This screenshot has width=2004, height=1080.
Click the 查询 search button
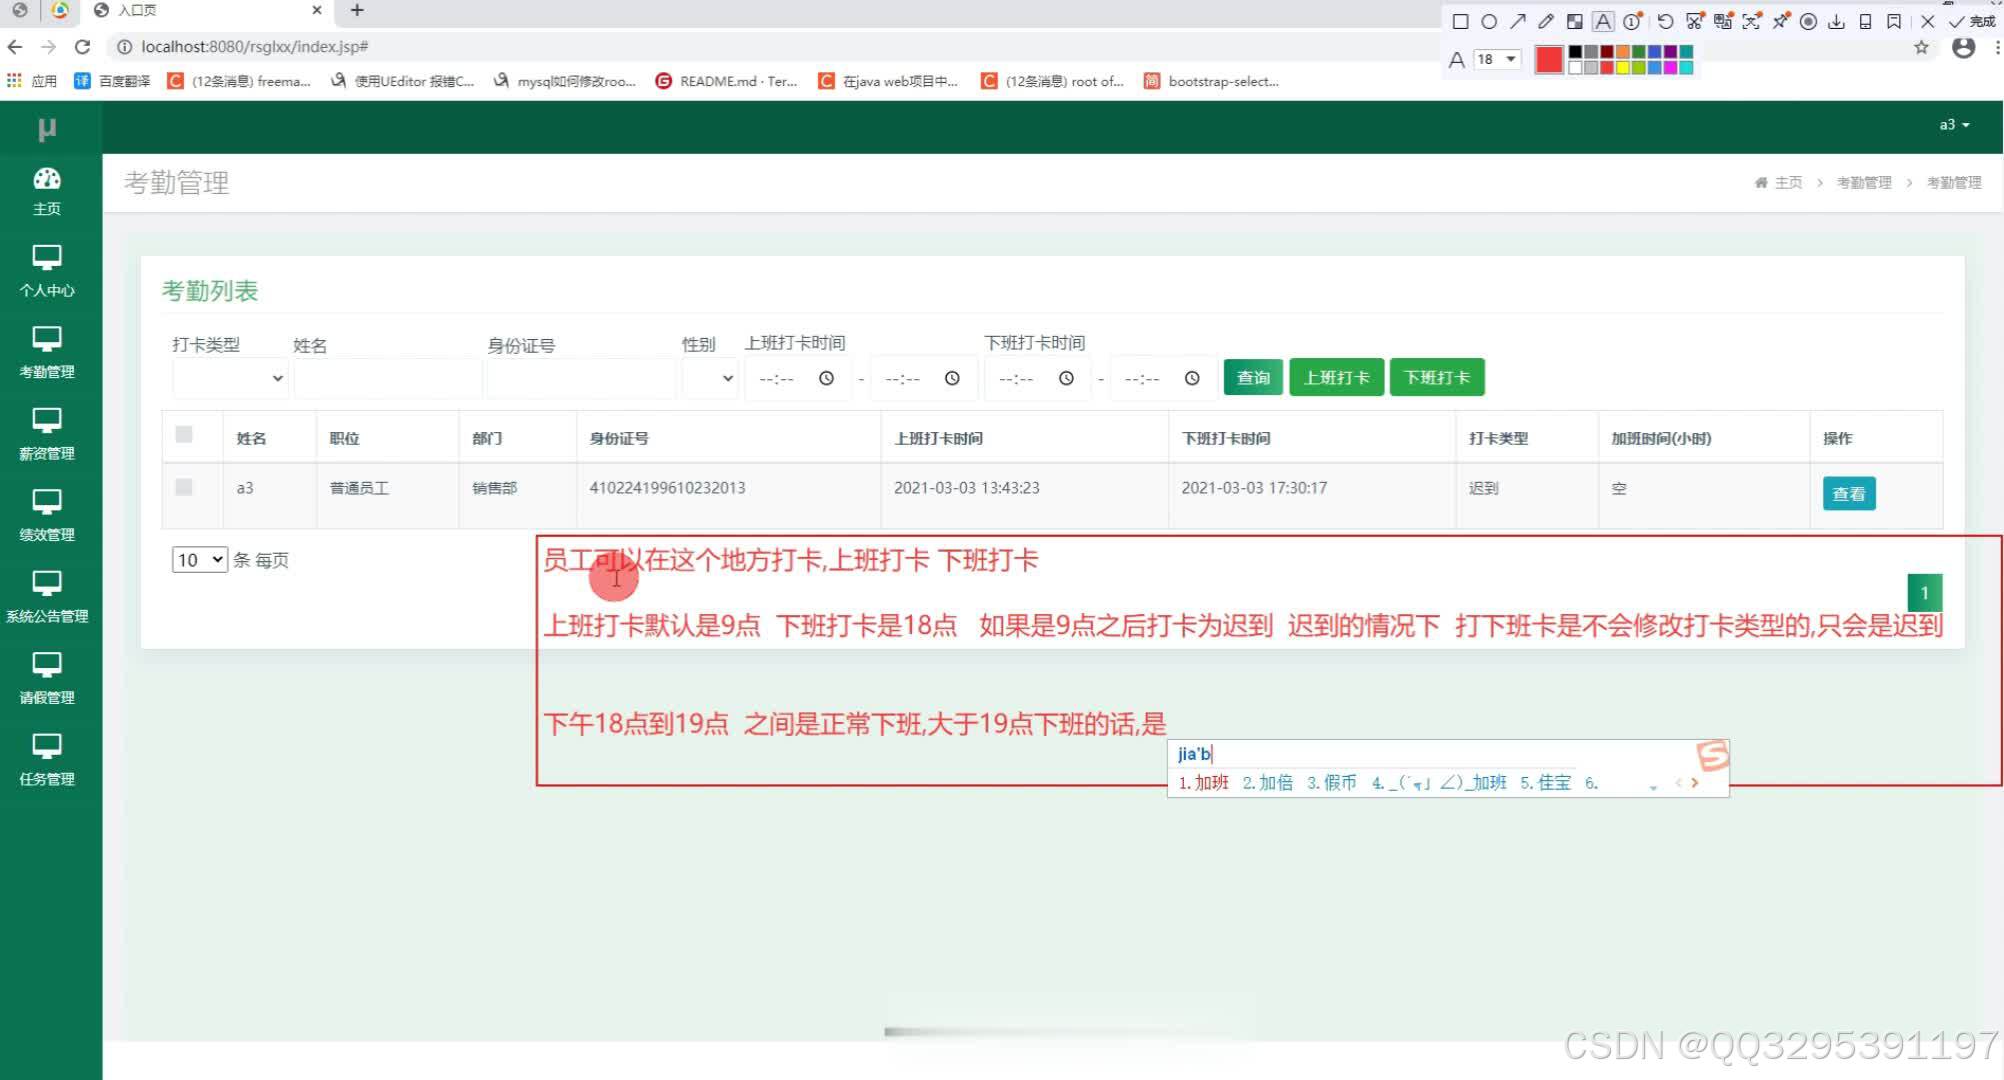[1253, 377]
